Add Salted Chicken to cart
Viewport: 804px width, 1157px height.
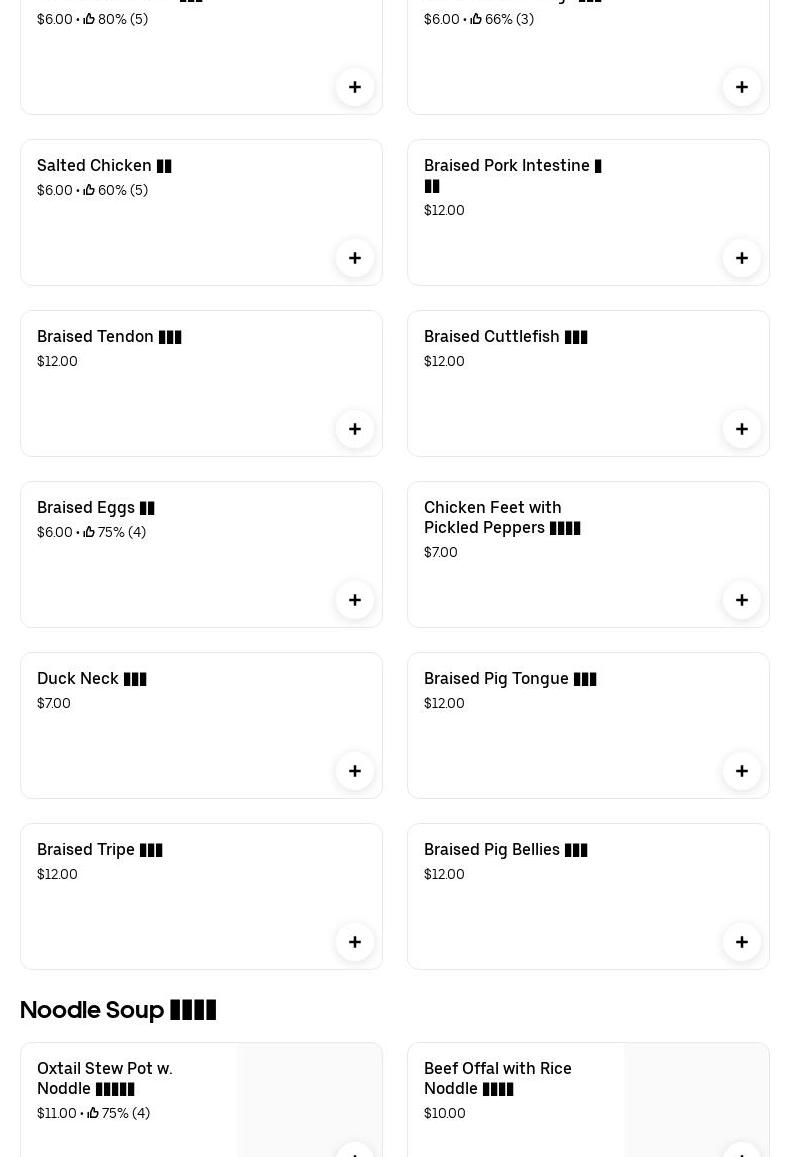tap(355, 258)
